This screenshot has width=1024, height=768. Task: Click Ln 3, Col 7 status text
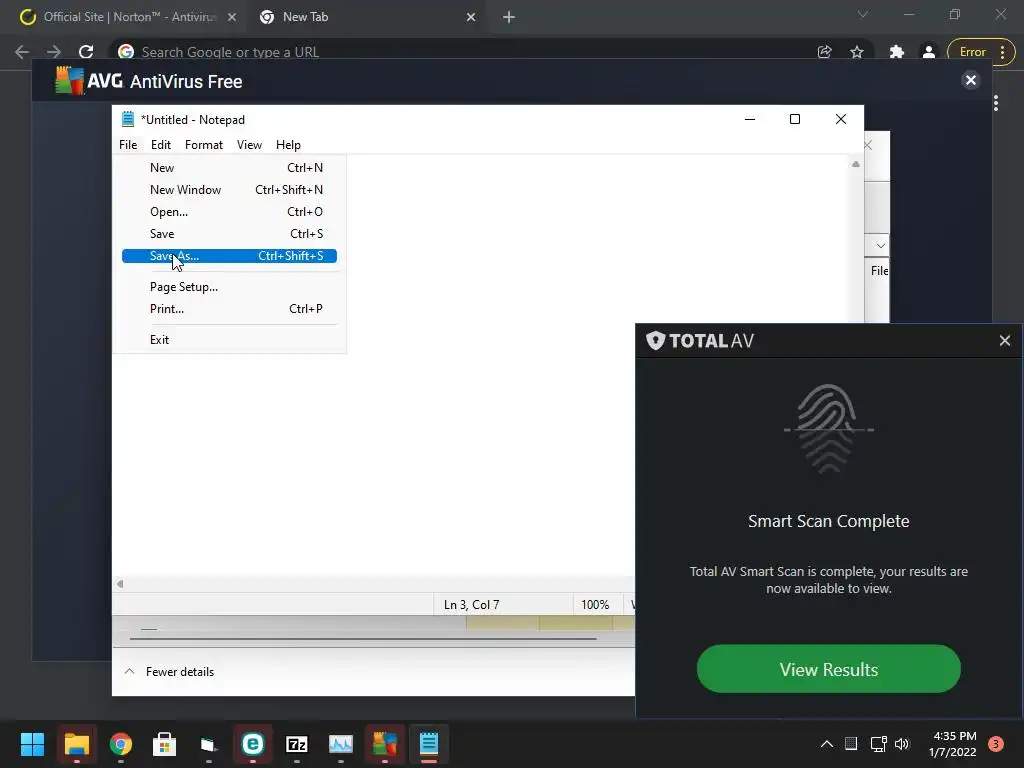(x=472, y=605)
